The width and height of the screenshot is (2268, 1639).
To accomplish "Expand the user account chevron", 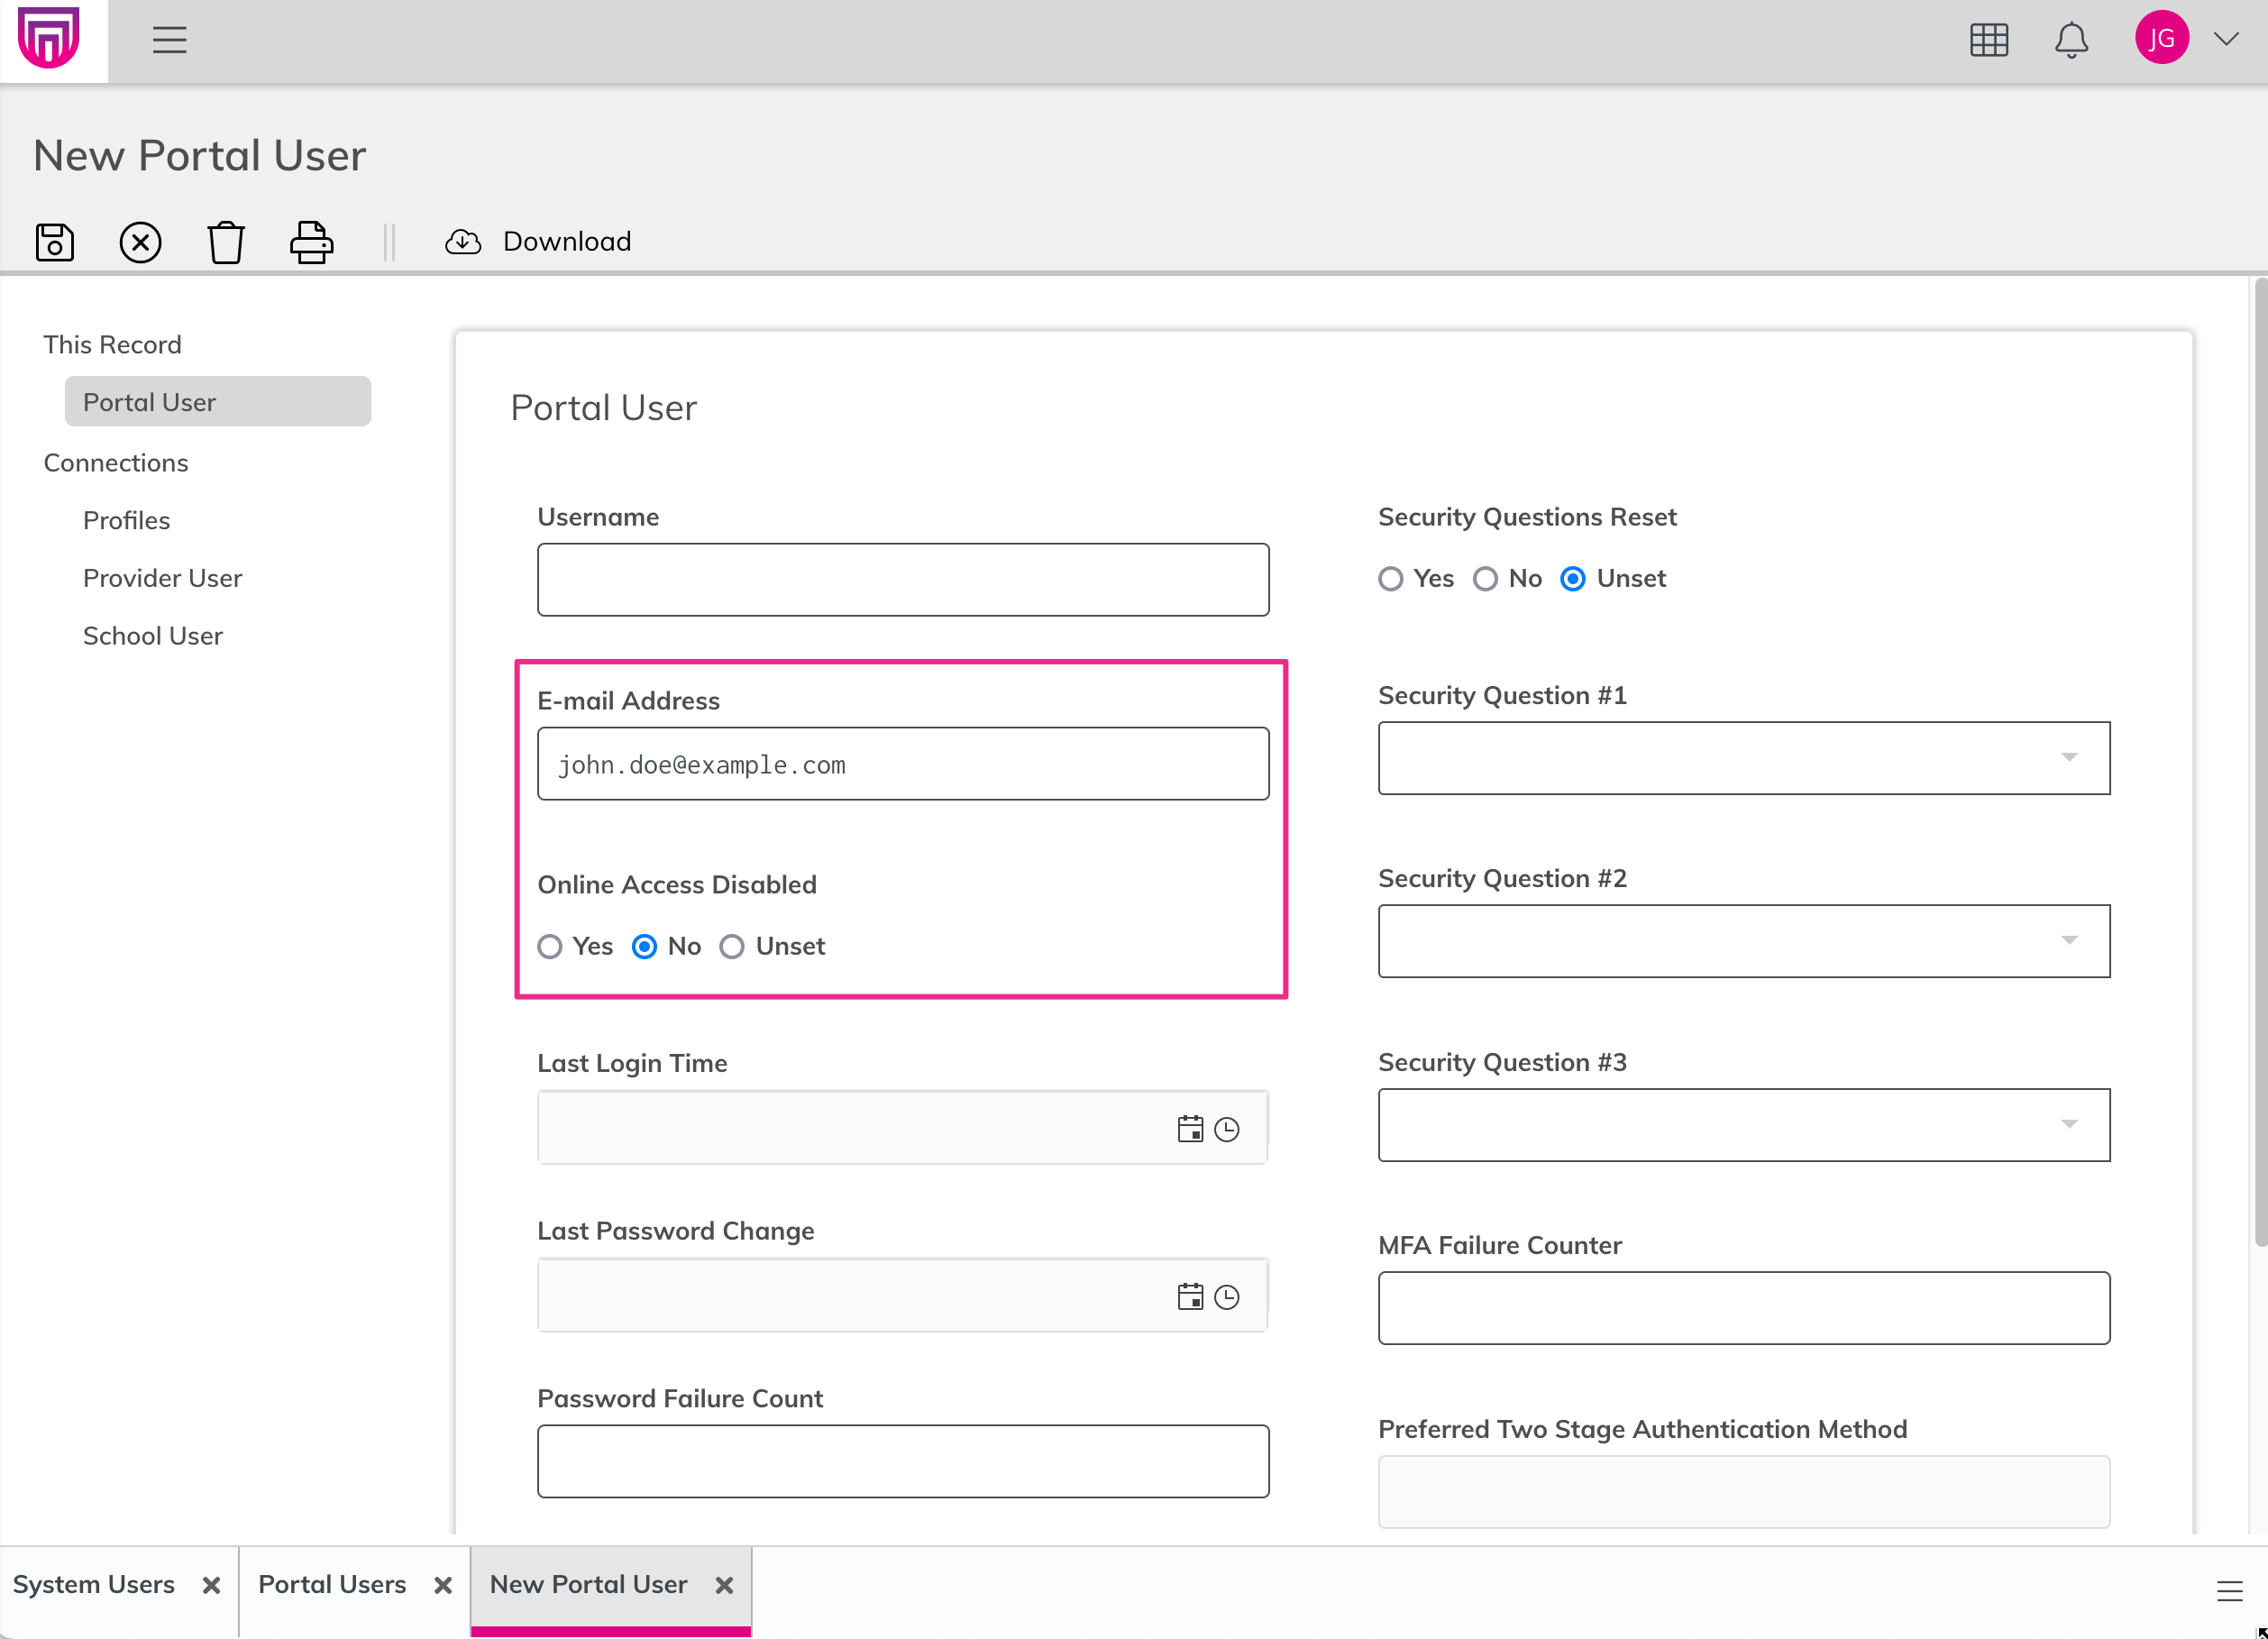I will [2226, 39].
